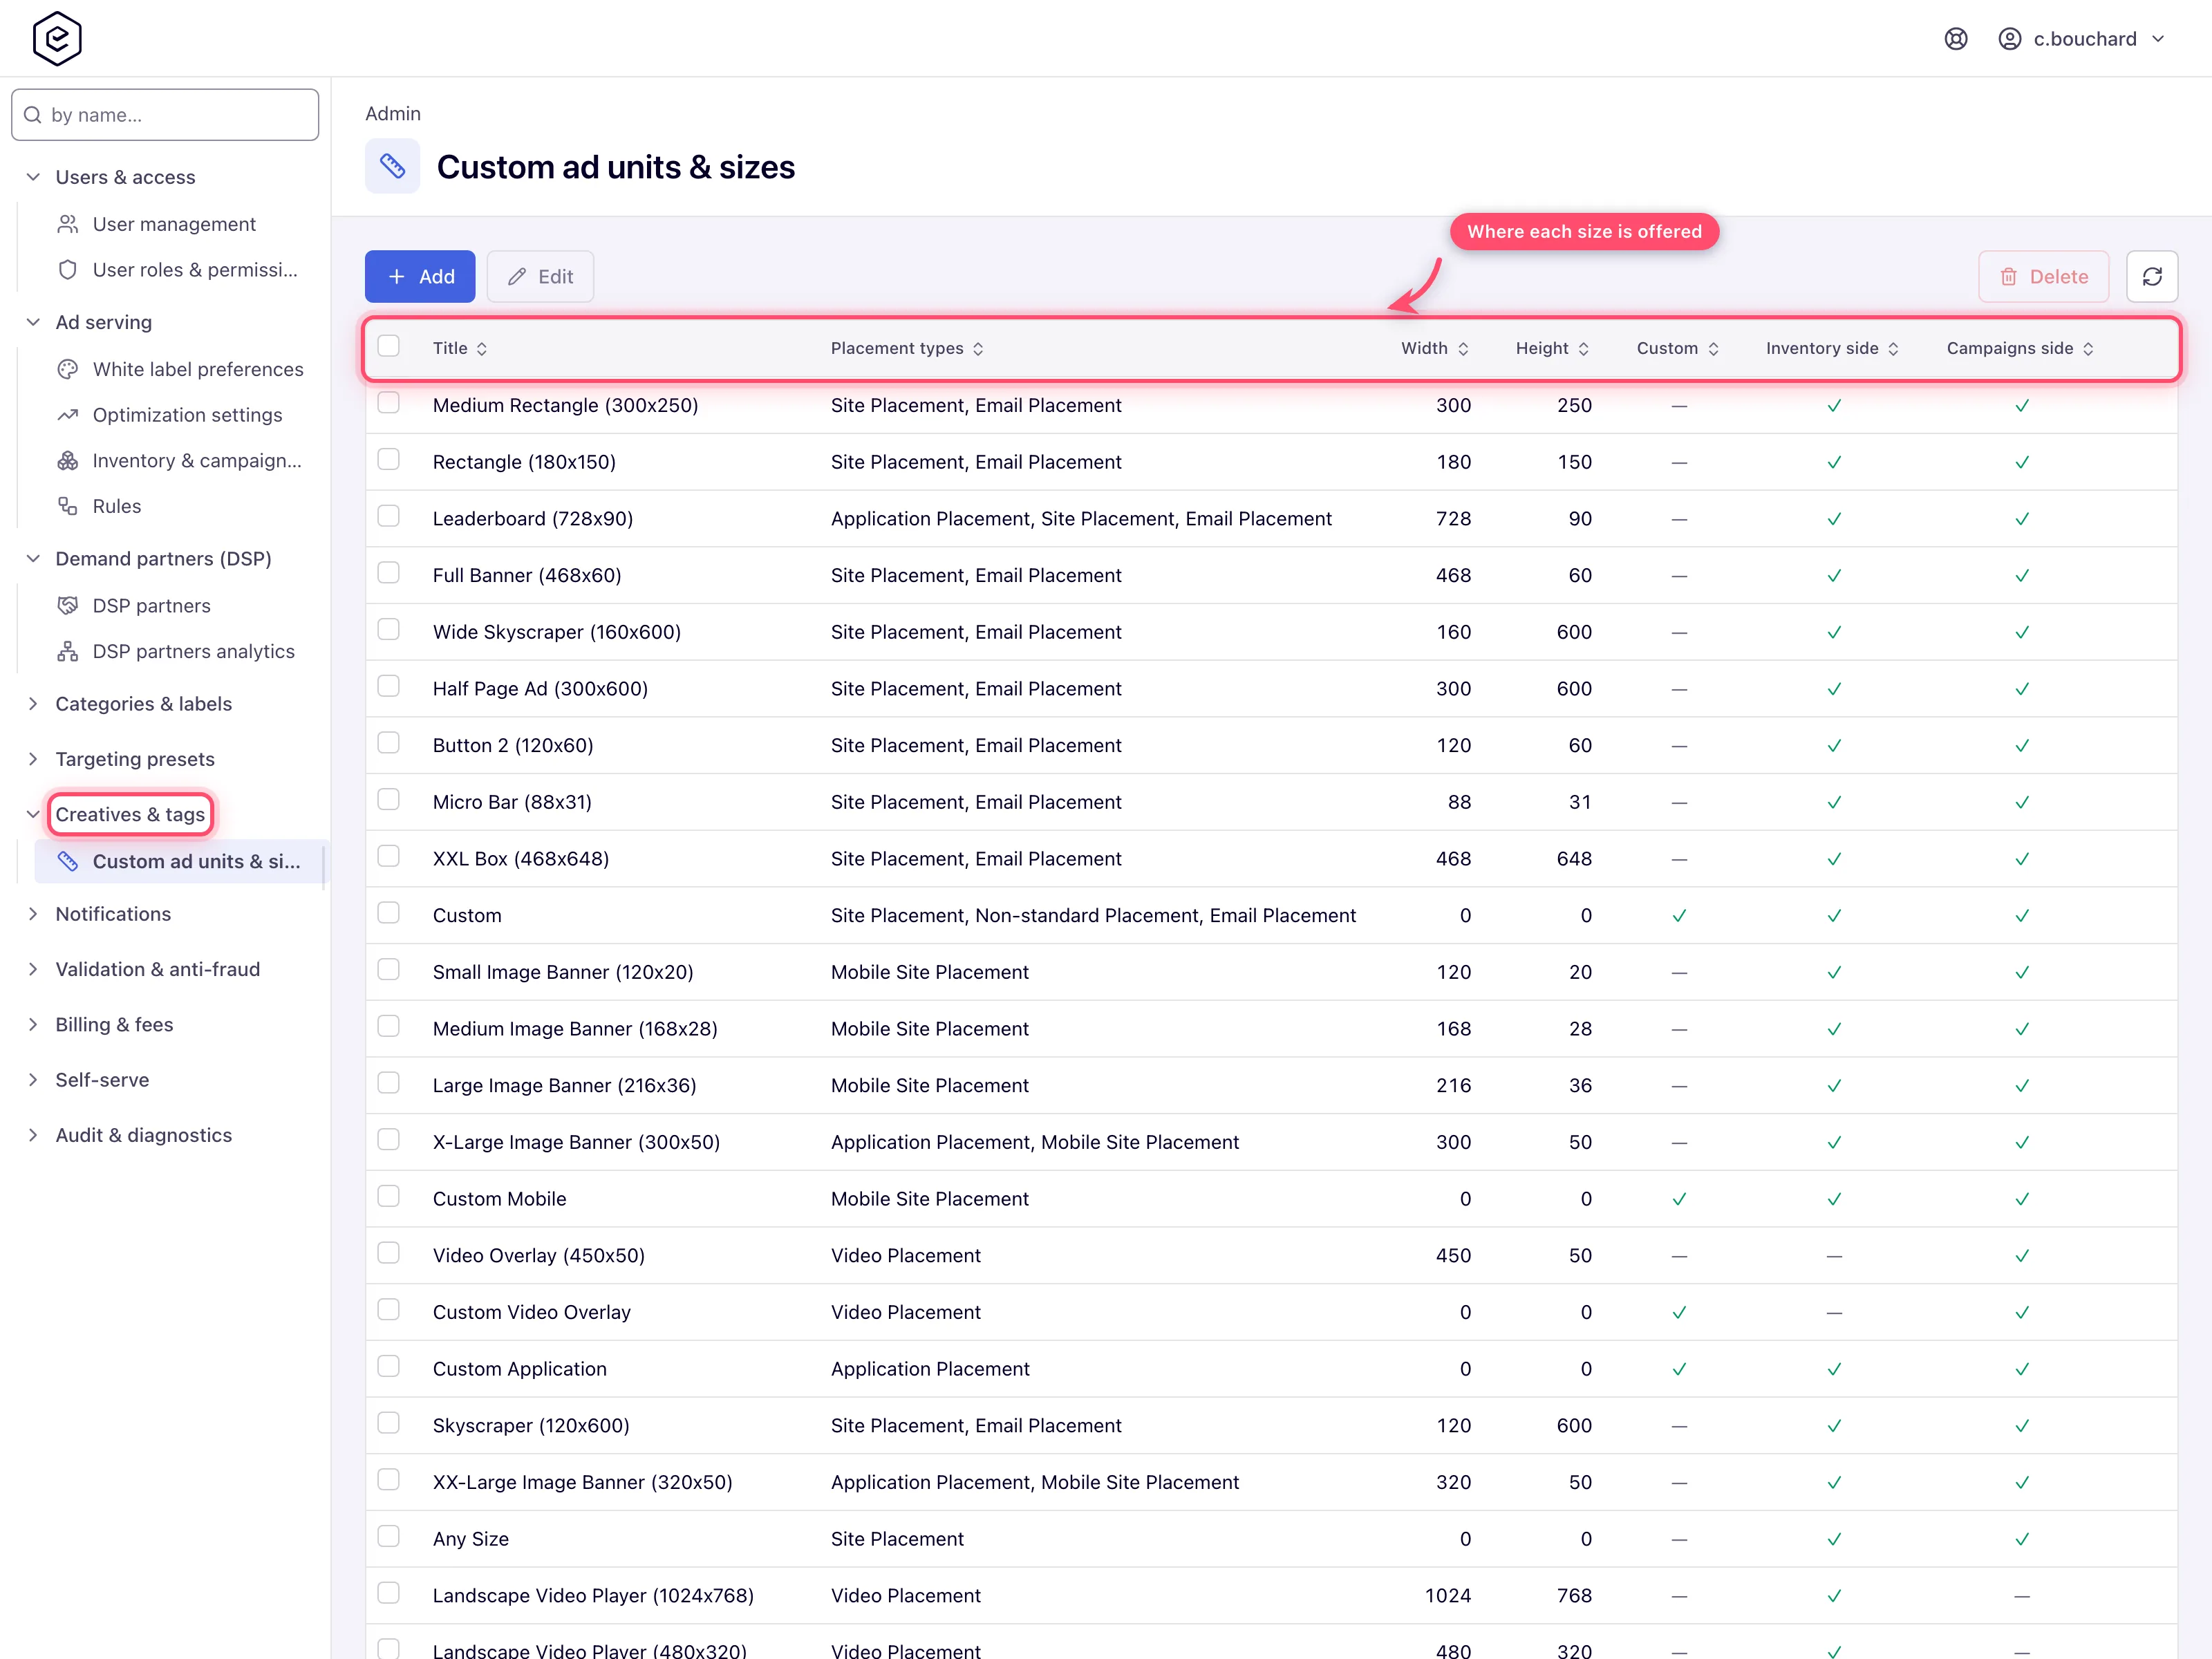This screenshot has width=2212, height=1659.
Task: Focus the 'by name...' search field
Action: click(x=165, y=115)
